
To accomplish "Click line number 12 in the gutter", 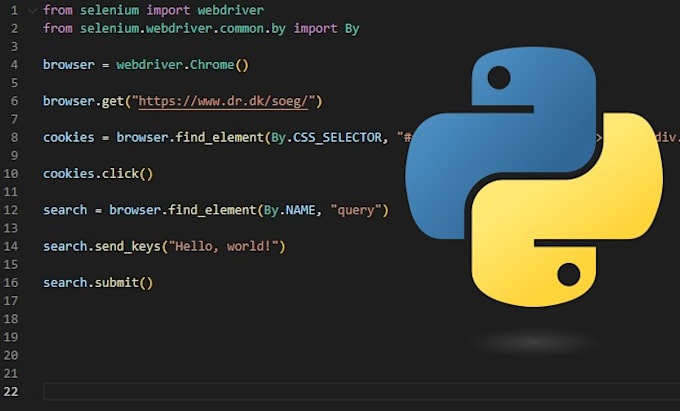I will click(x=11, y=210).
